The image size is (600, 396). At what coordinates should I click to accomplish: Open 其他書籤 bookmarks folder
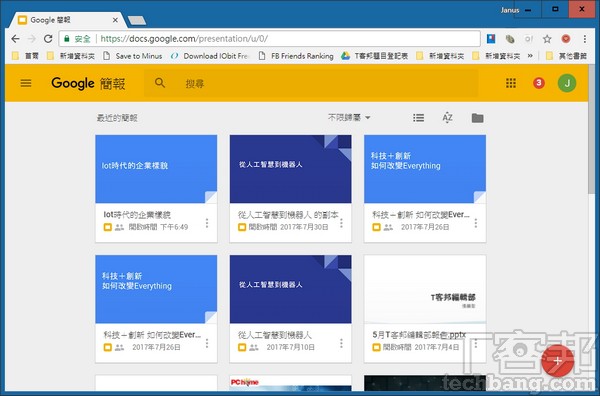coord(567,56)
